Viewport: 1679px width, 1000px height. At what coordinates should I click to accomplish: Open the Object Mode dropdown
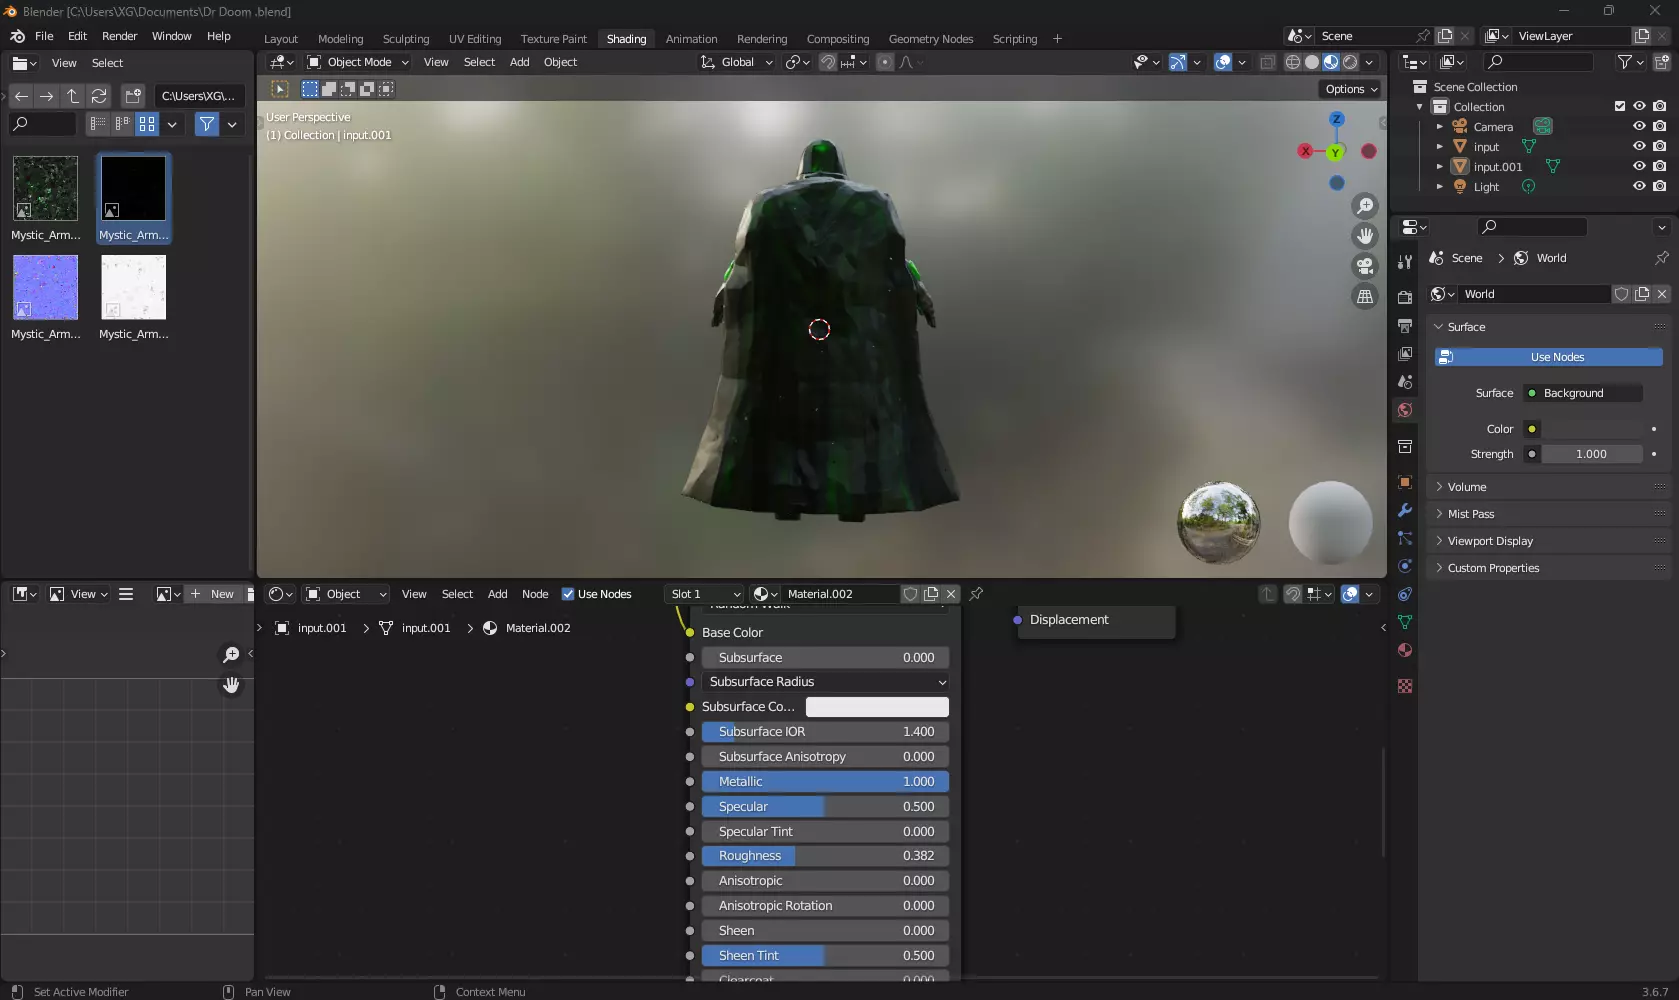click(358, 62)
